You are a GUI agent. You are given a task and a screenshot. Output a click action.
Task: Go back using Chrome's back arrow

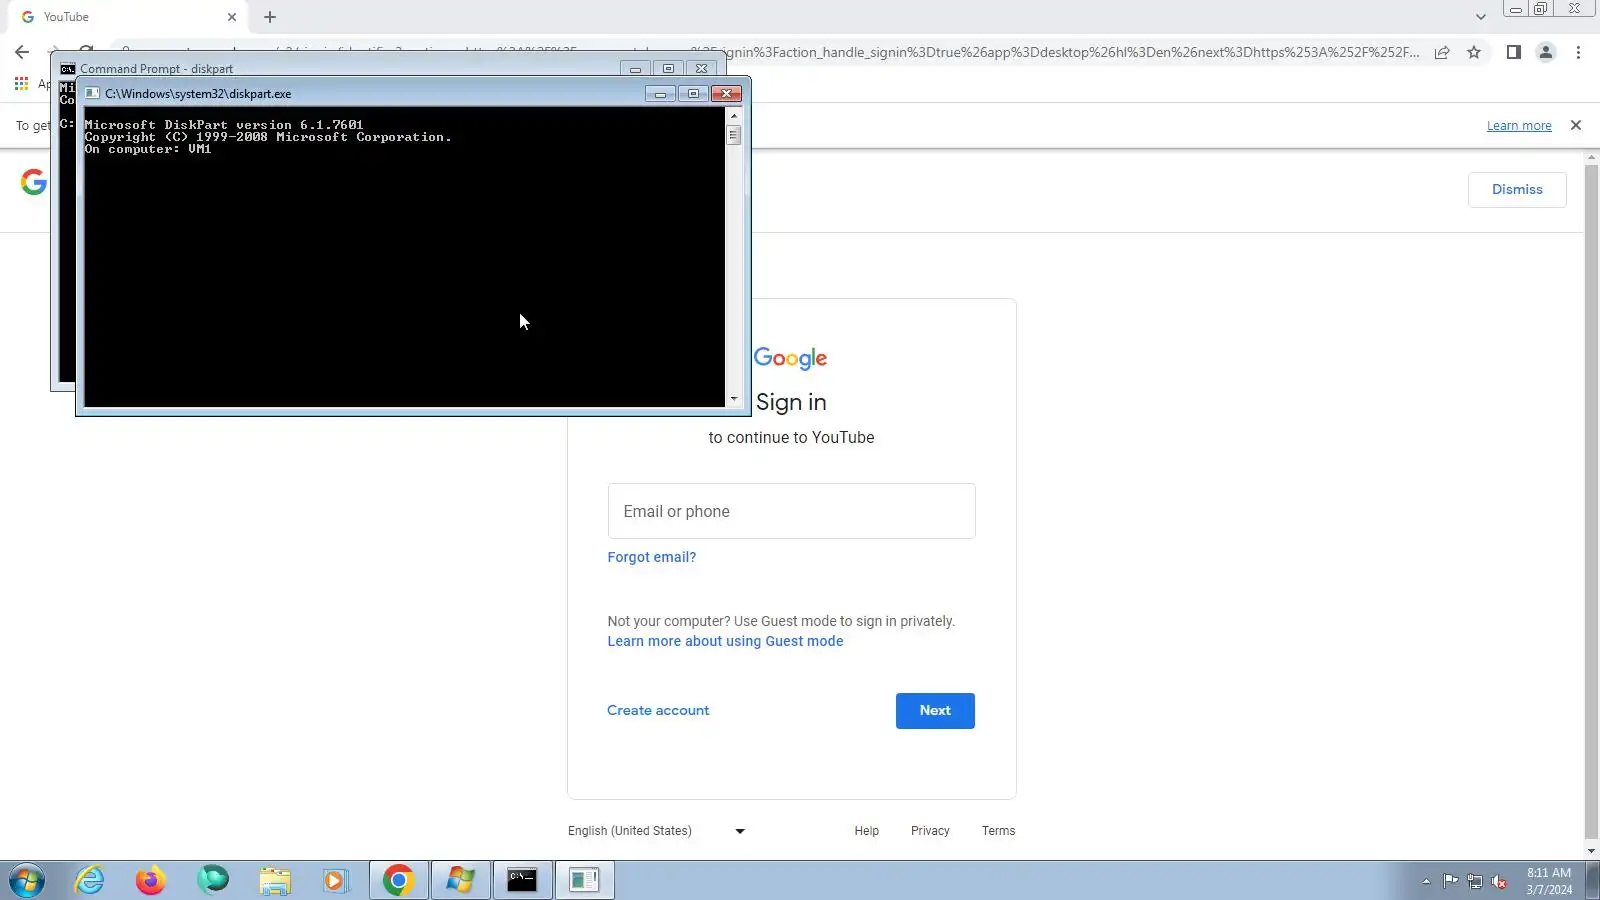click(x=22, y=52)
